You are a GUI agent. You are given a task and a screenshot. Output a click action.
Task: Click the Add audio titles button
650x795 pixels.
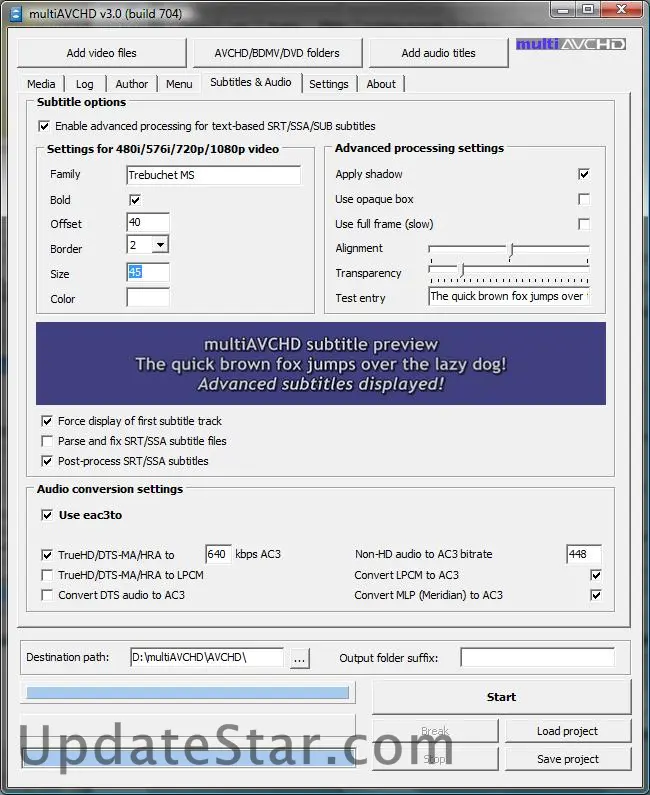[x=439, y=53]
